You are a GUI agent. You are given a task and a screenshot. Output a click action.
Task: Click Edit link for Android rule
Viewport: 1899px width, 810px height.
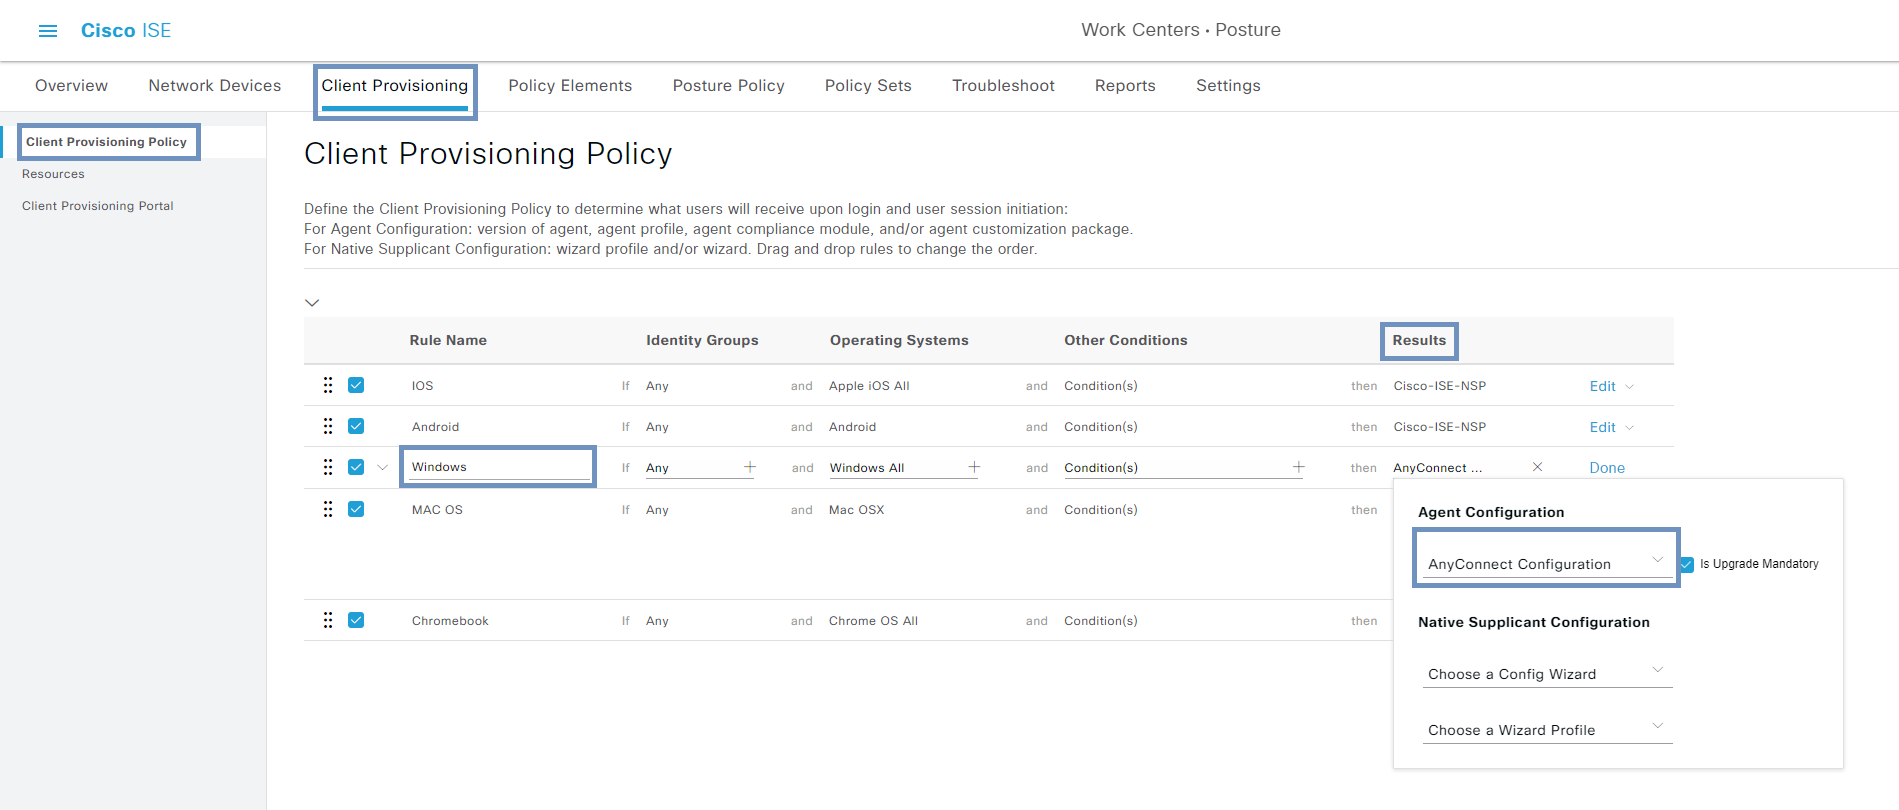(1603, 428)
